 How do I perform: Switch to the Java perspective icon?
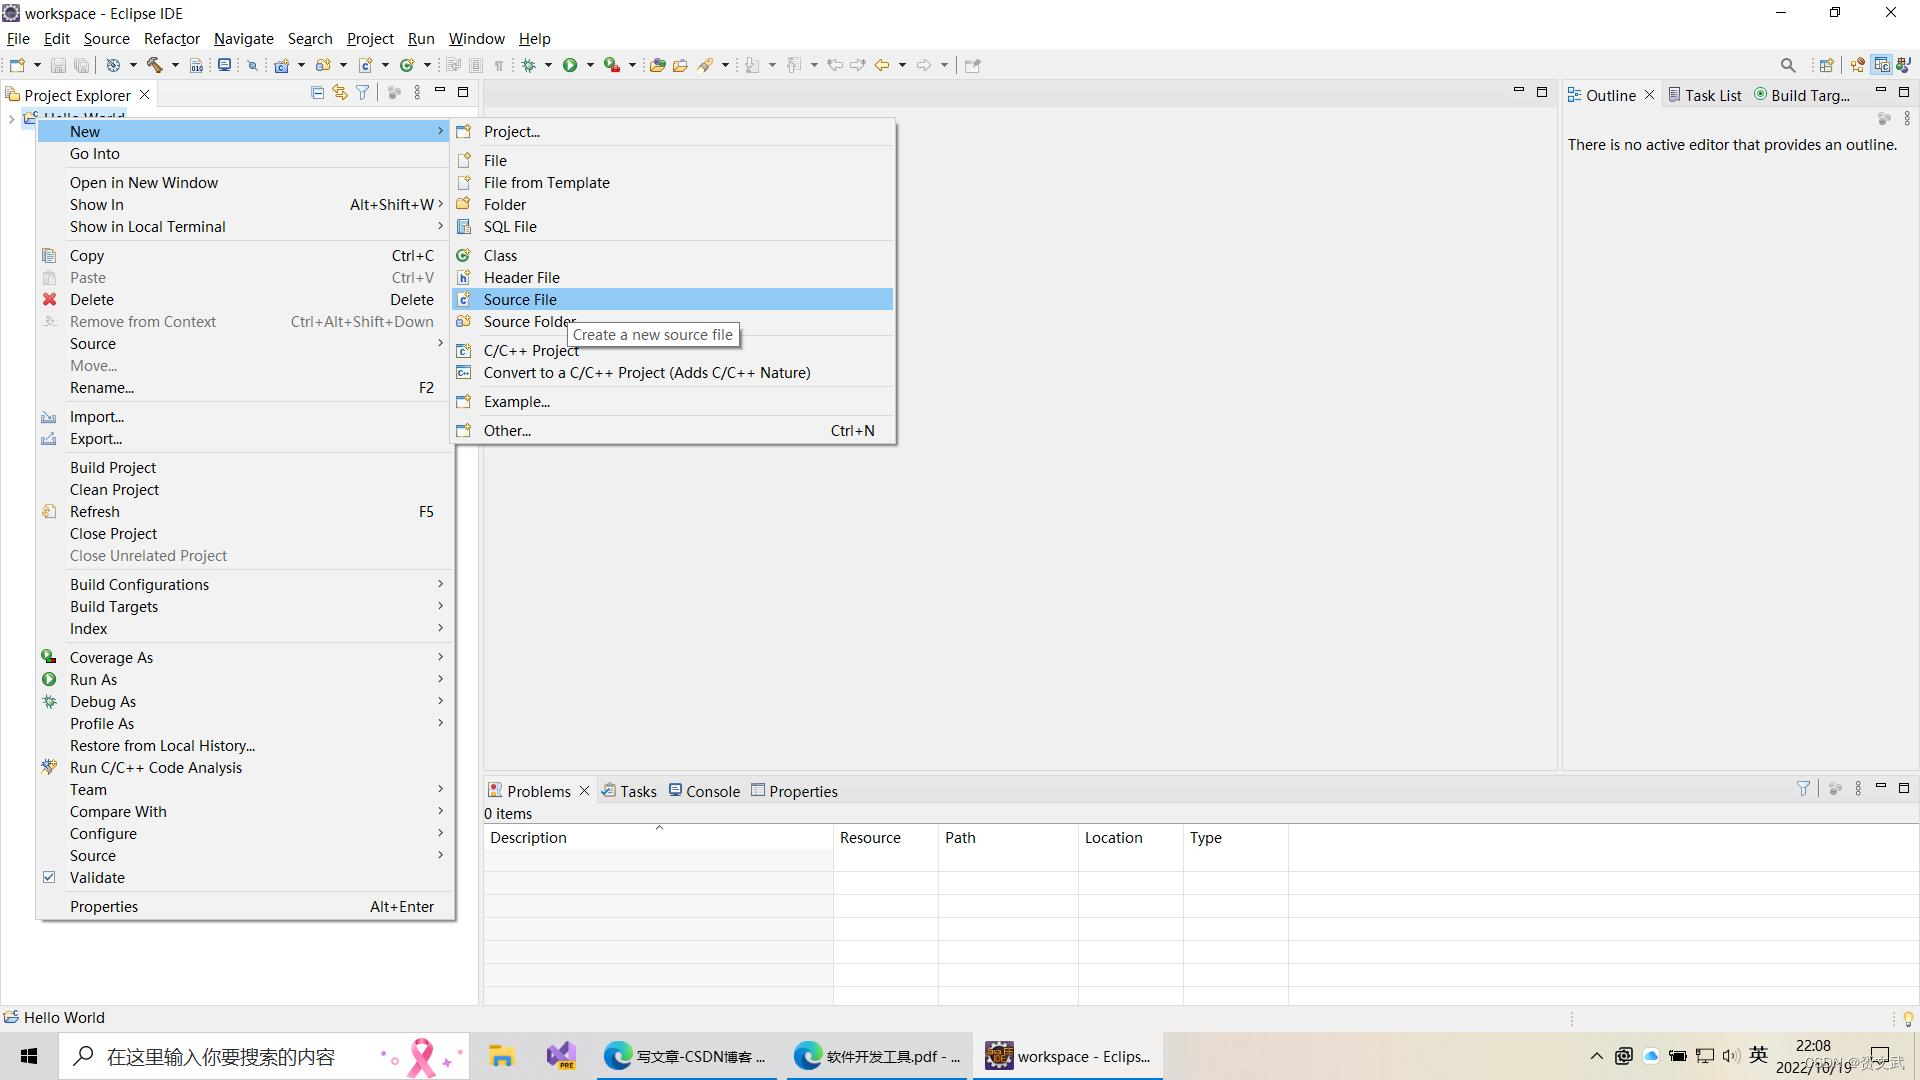pyautogui.click(x=1904, y=65)
